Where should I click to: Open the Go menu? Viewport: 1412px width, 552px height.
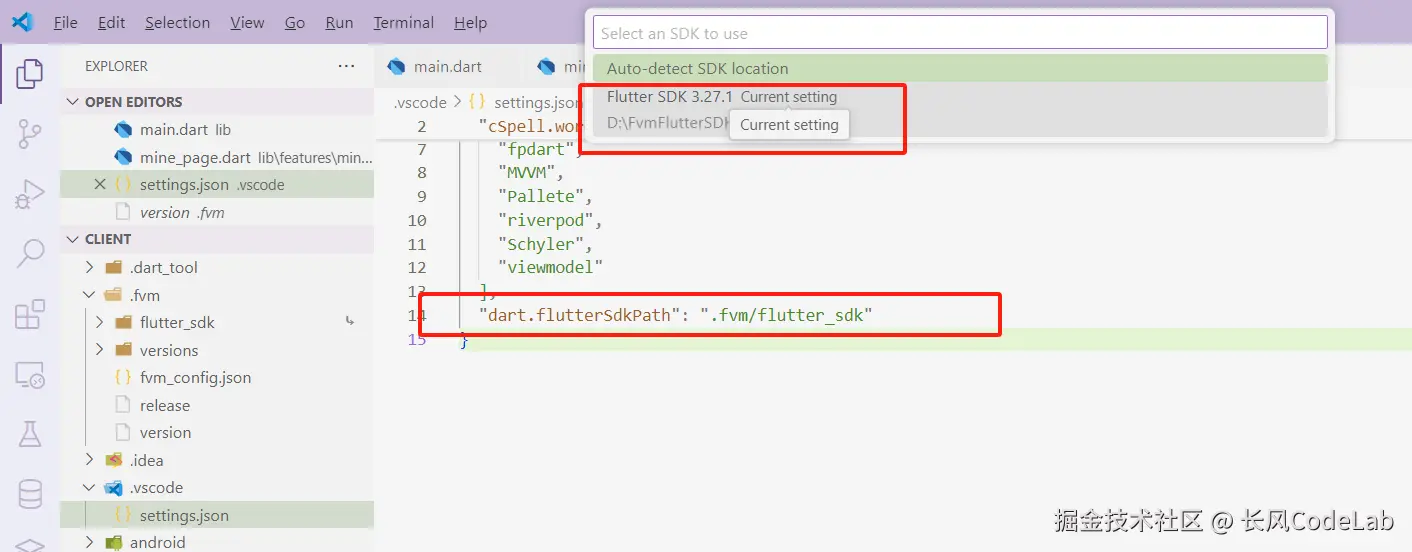point(295,22)
